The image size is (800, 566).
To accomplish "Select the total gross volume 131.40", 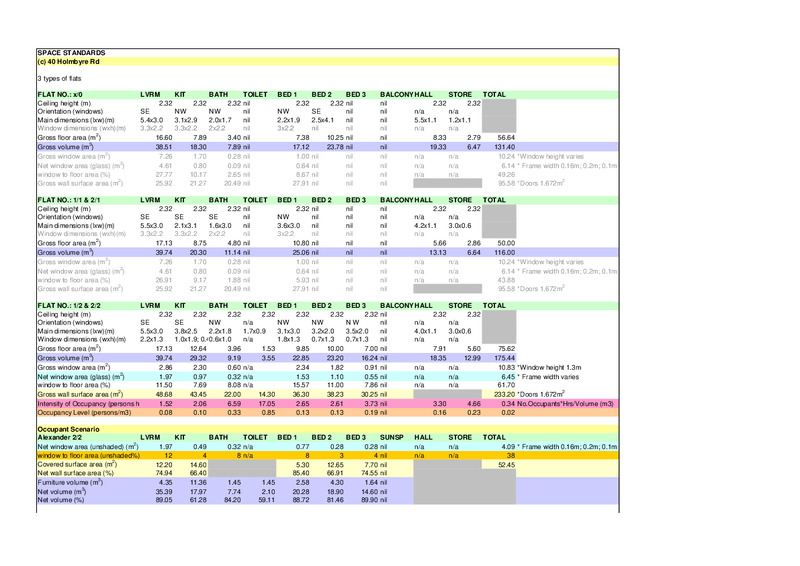I will click(505, 147).
